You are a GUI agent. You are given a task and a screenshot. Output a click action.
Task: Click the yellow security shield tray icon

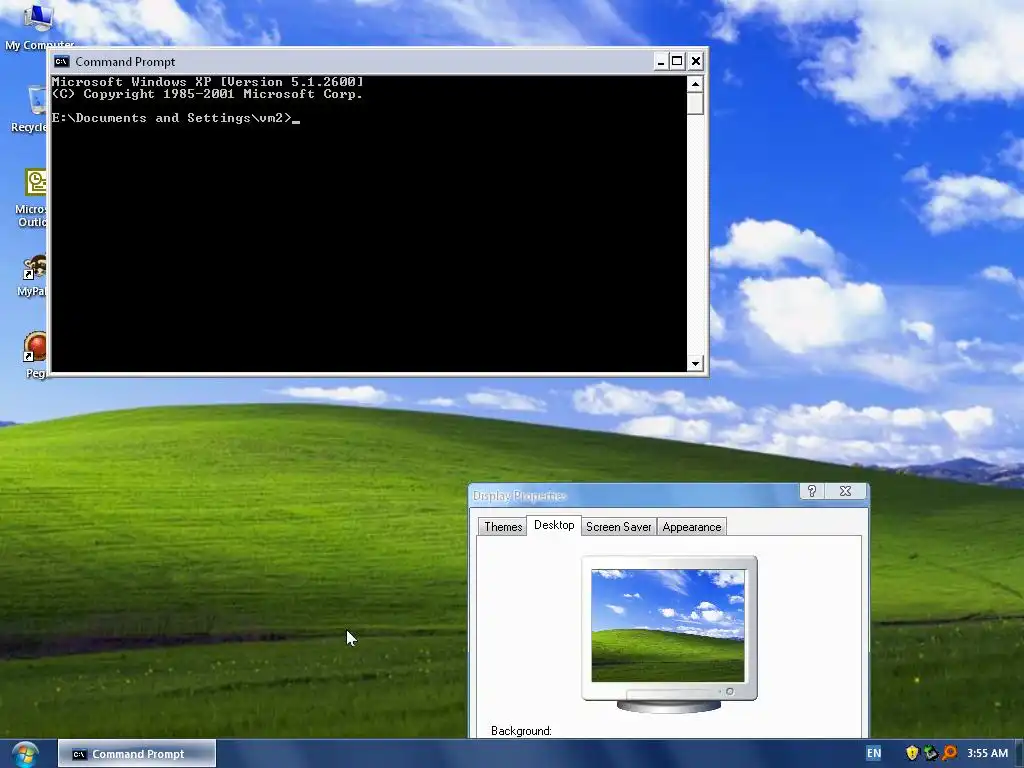[x=912, y=753]
